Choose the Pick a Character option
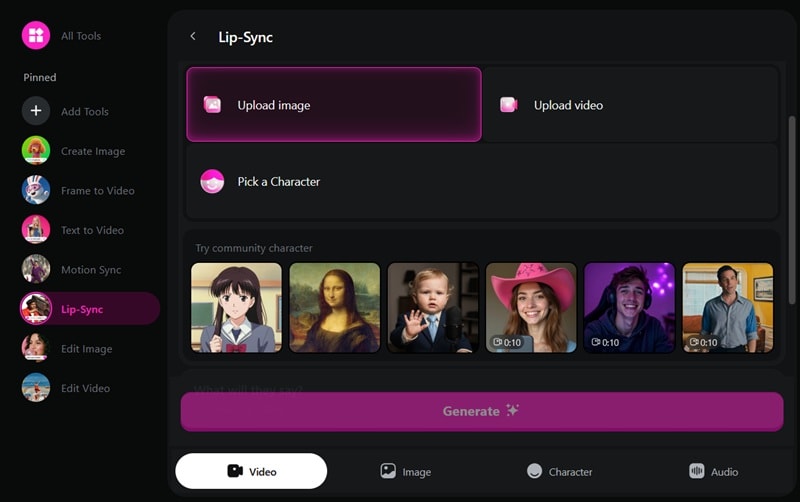This screenshot has height=502, width=800. point(482,182)
